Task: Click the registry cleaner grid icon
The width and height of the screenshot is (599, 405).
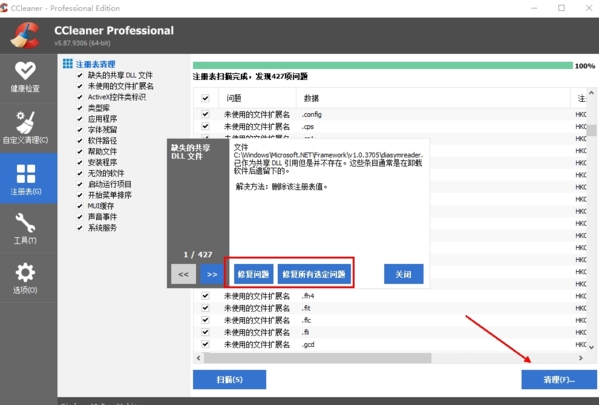Action: [68, 63]
